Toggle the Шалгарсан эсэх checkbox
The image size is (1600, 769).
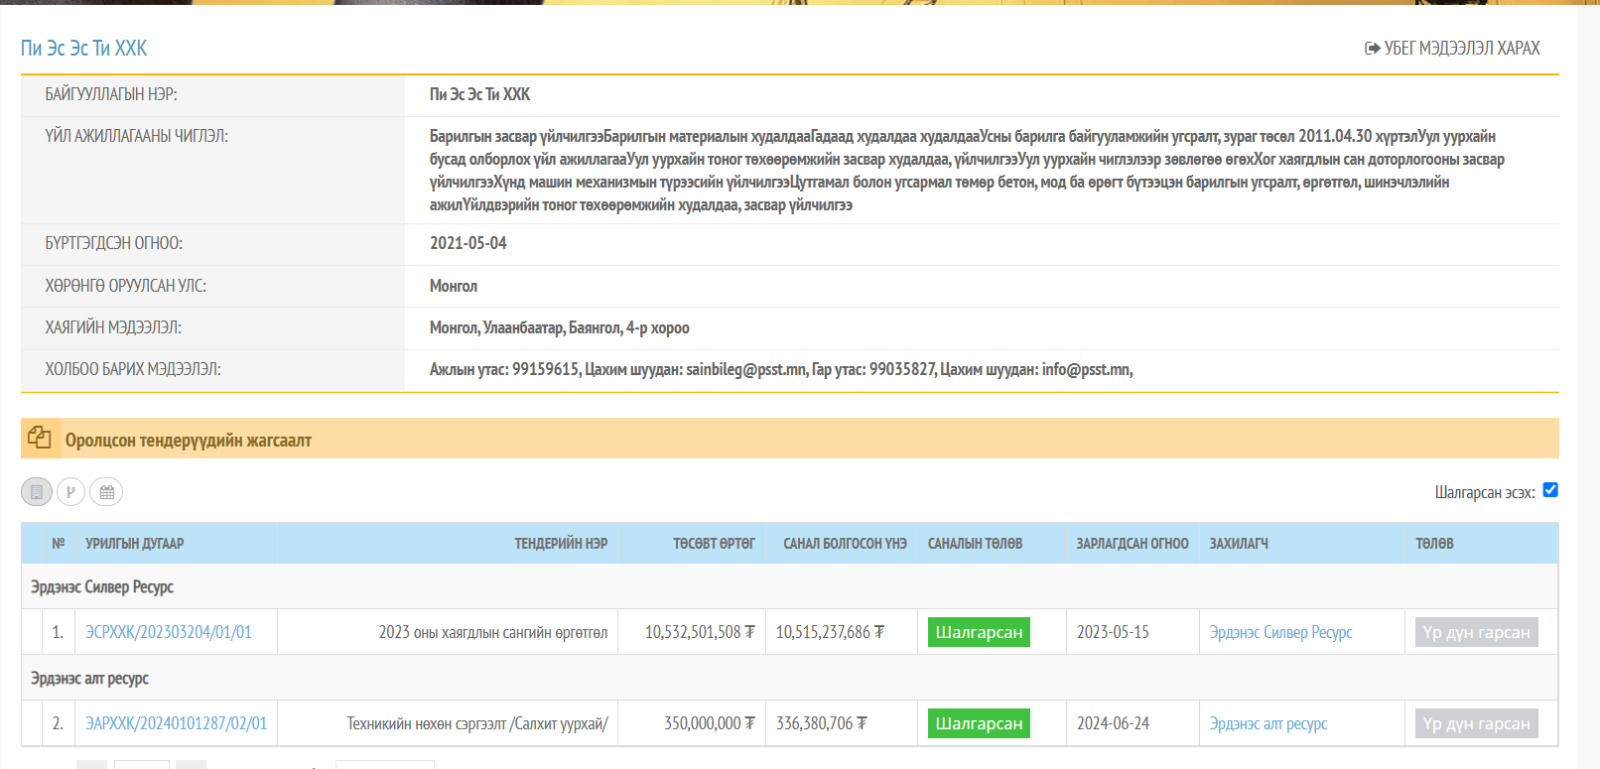tap(1550, 490)
